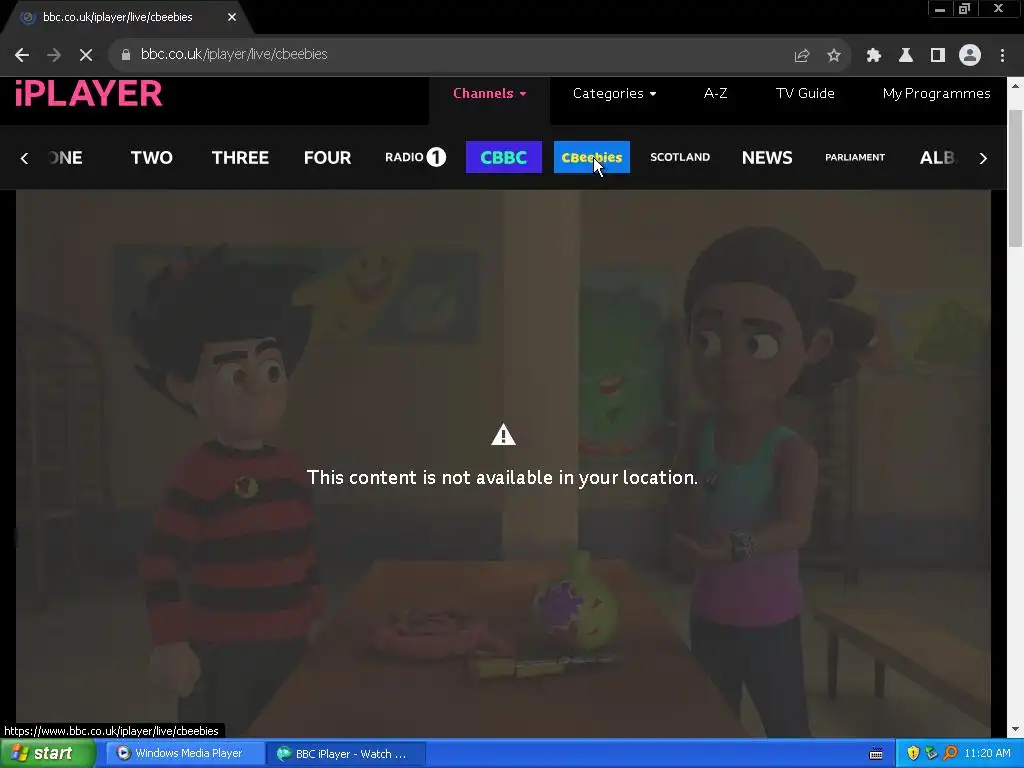The image size is (1024, 768).
Task: Select the BBC FOUR channel
Action: pyautogui.click(x=327, y=157)
